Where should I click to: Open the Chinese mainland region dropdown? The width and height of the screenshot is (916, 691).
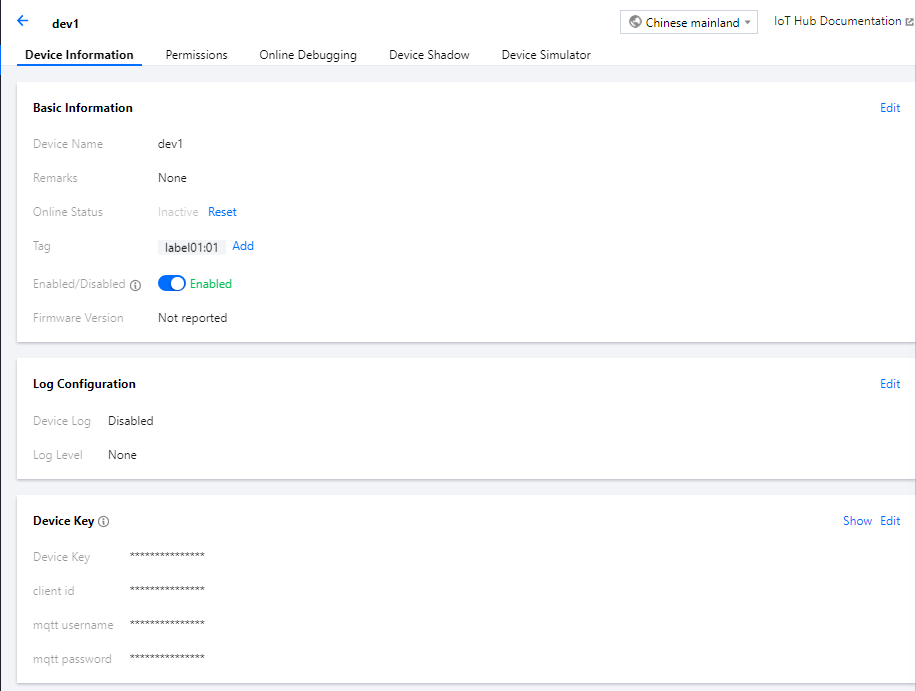click(689, 22)
